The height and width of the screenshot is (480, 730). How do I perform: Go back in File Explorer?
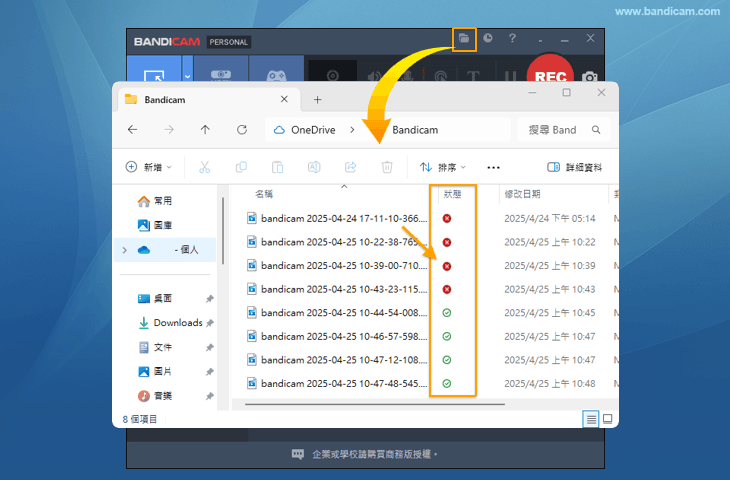pyautogui.click(x=133, y=130)
